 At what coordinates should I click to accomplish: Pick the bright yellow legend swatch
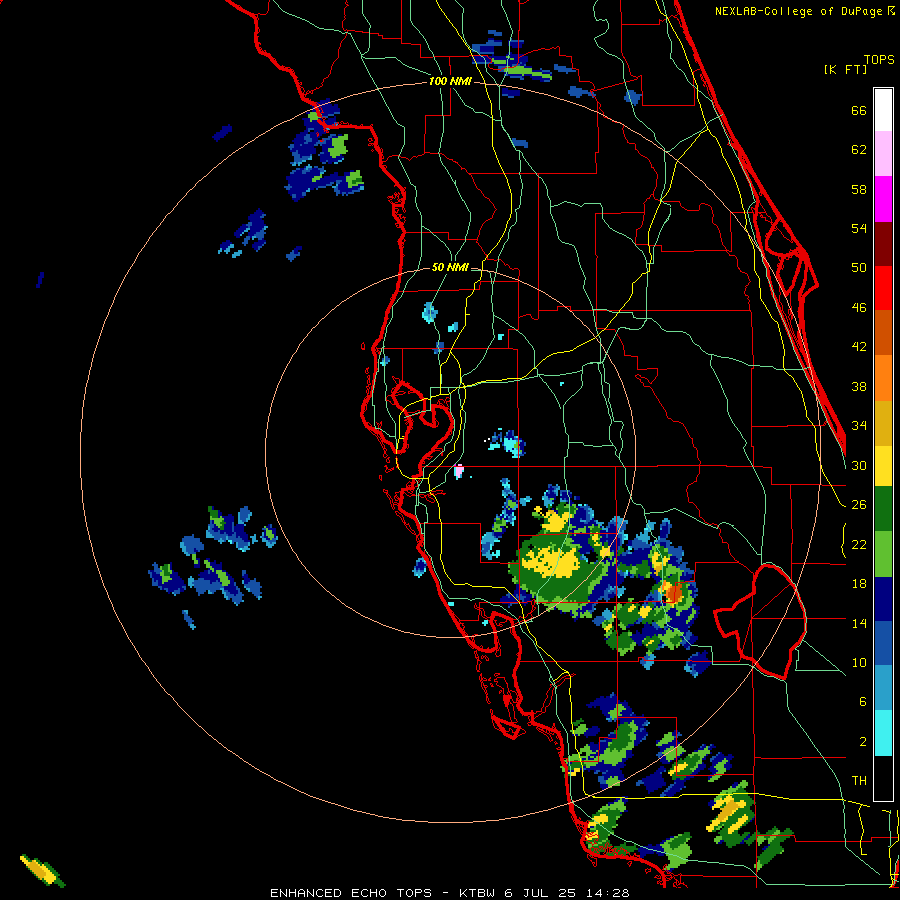883,466
